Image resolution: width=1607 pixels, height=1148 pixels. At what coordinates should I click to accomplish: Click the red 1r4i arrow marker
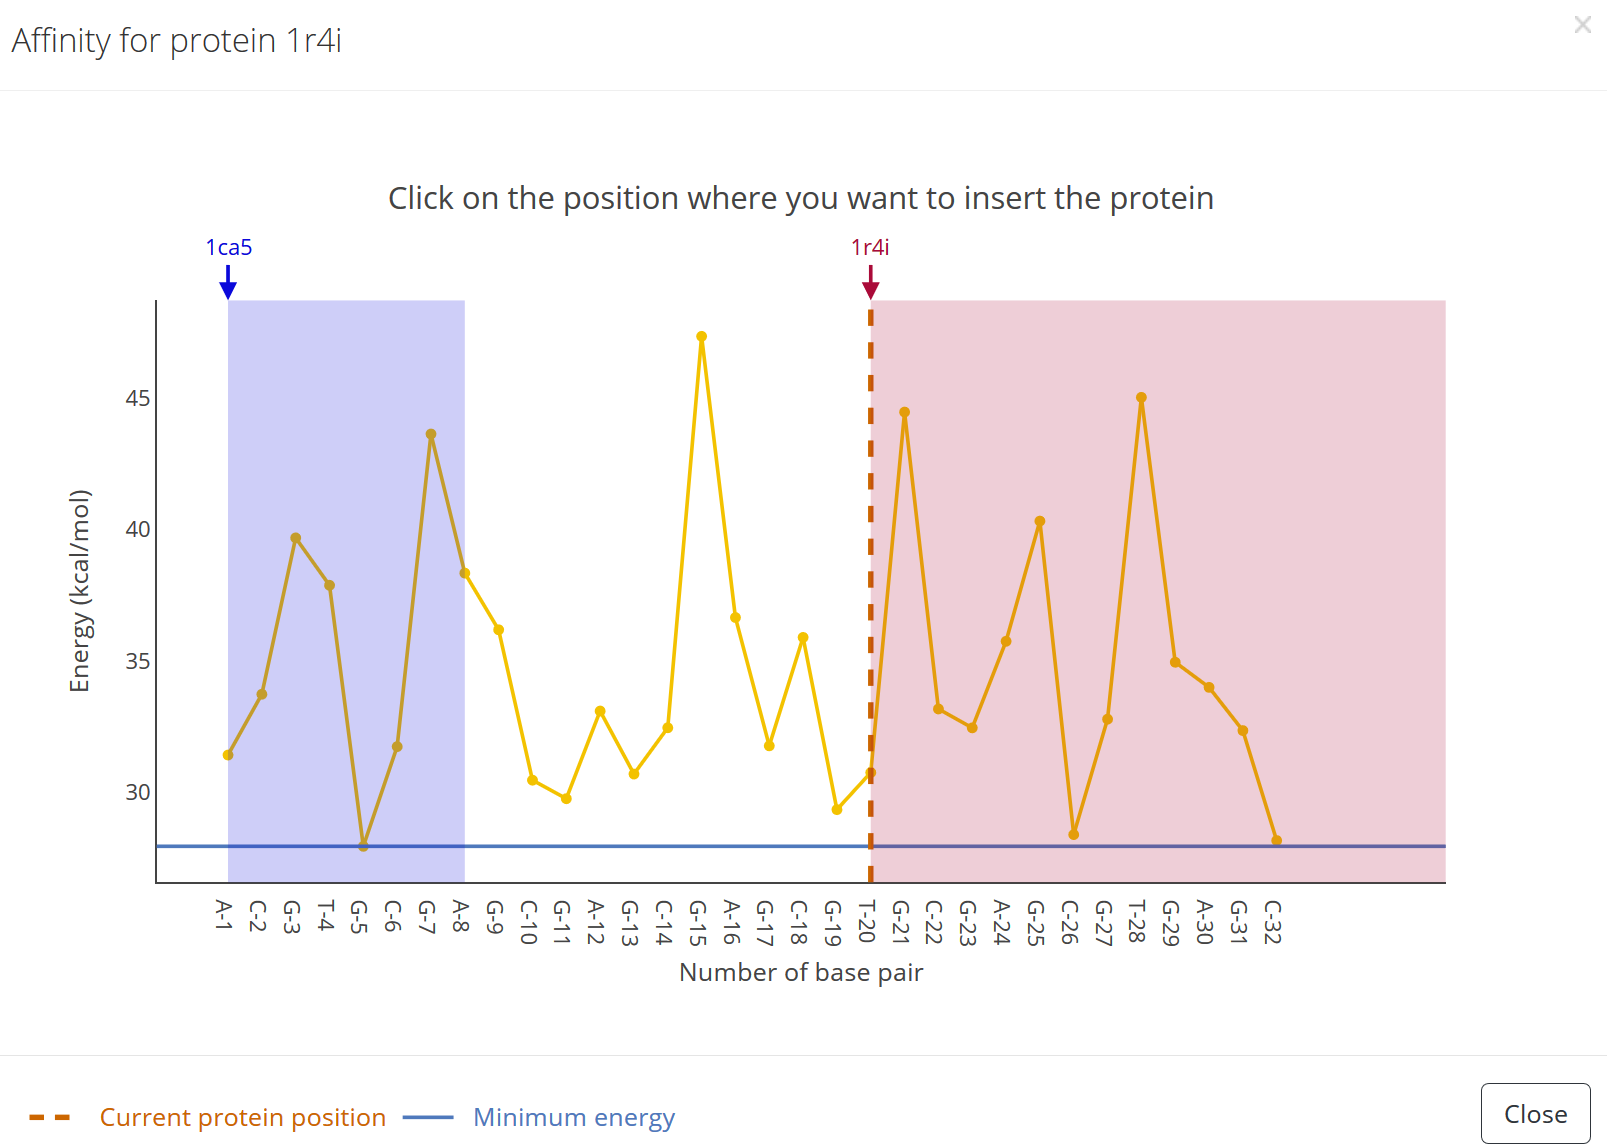870,286
